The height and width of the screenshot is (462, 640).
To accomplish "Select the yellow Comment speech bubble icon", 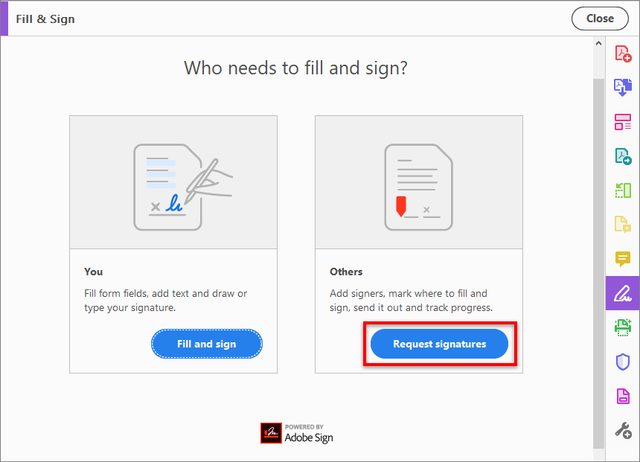I will click(623, 259).
